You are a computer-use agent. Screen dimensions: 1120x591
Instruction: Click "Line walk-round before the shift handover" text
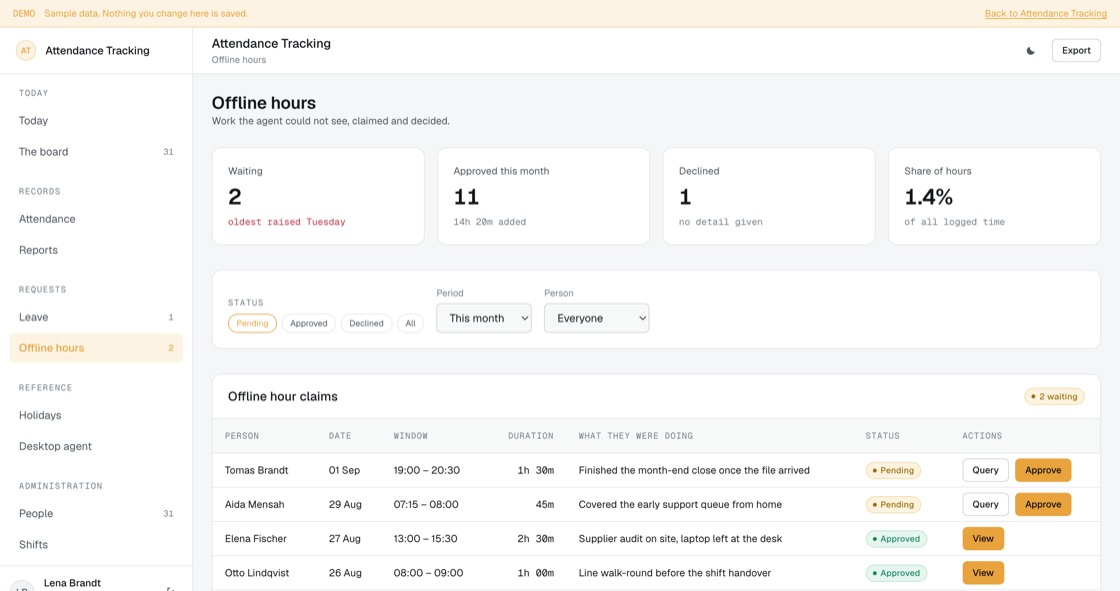[x=674, y=573]
